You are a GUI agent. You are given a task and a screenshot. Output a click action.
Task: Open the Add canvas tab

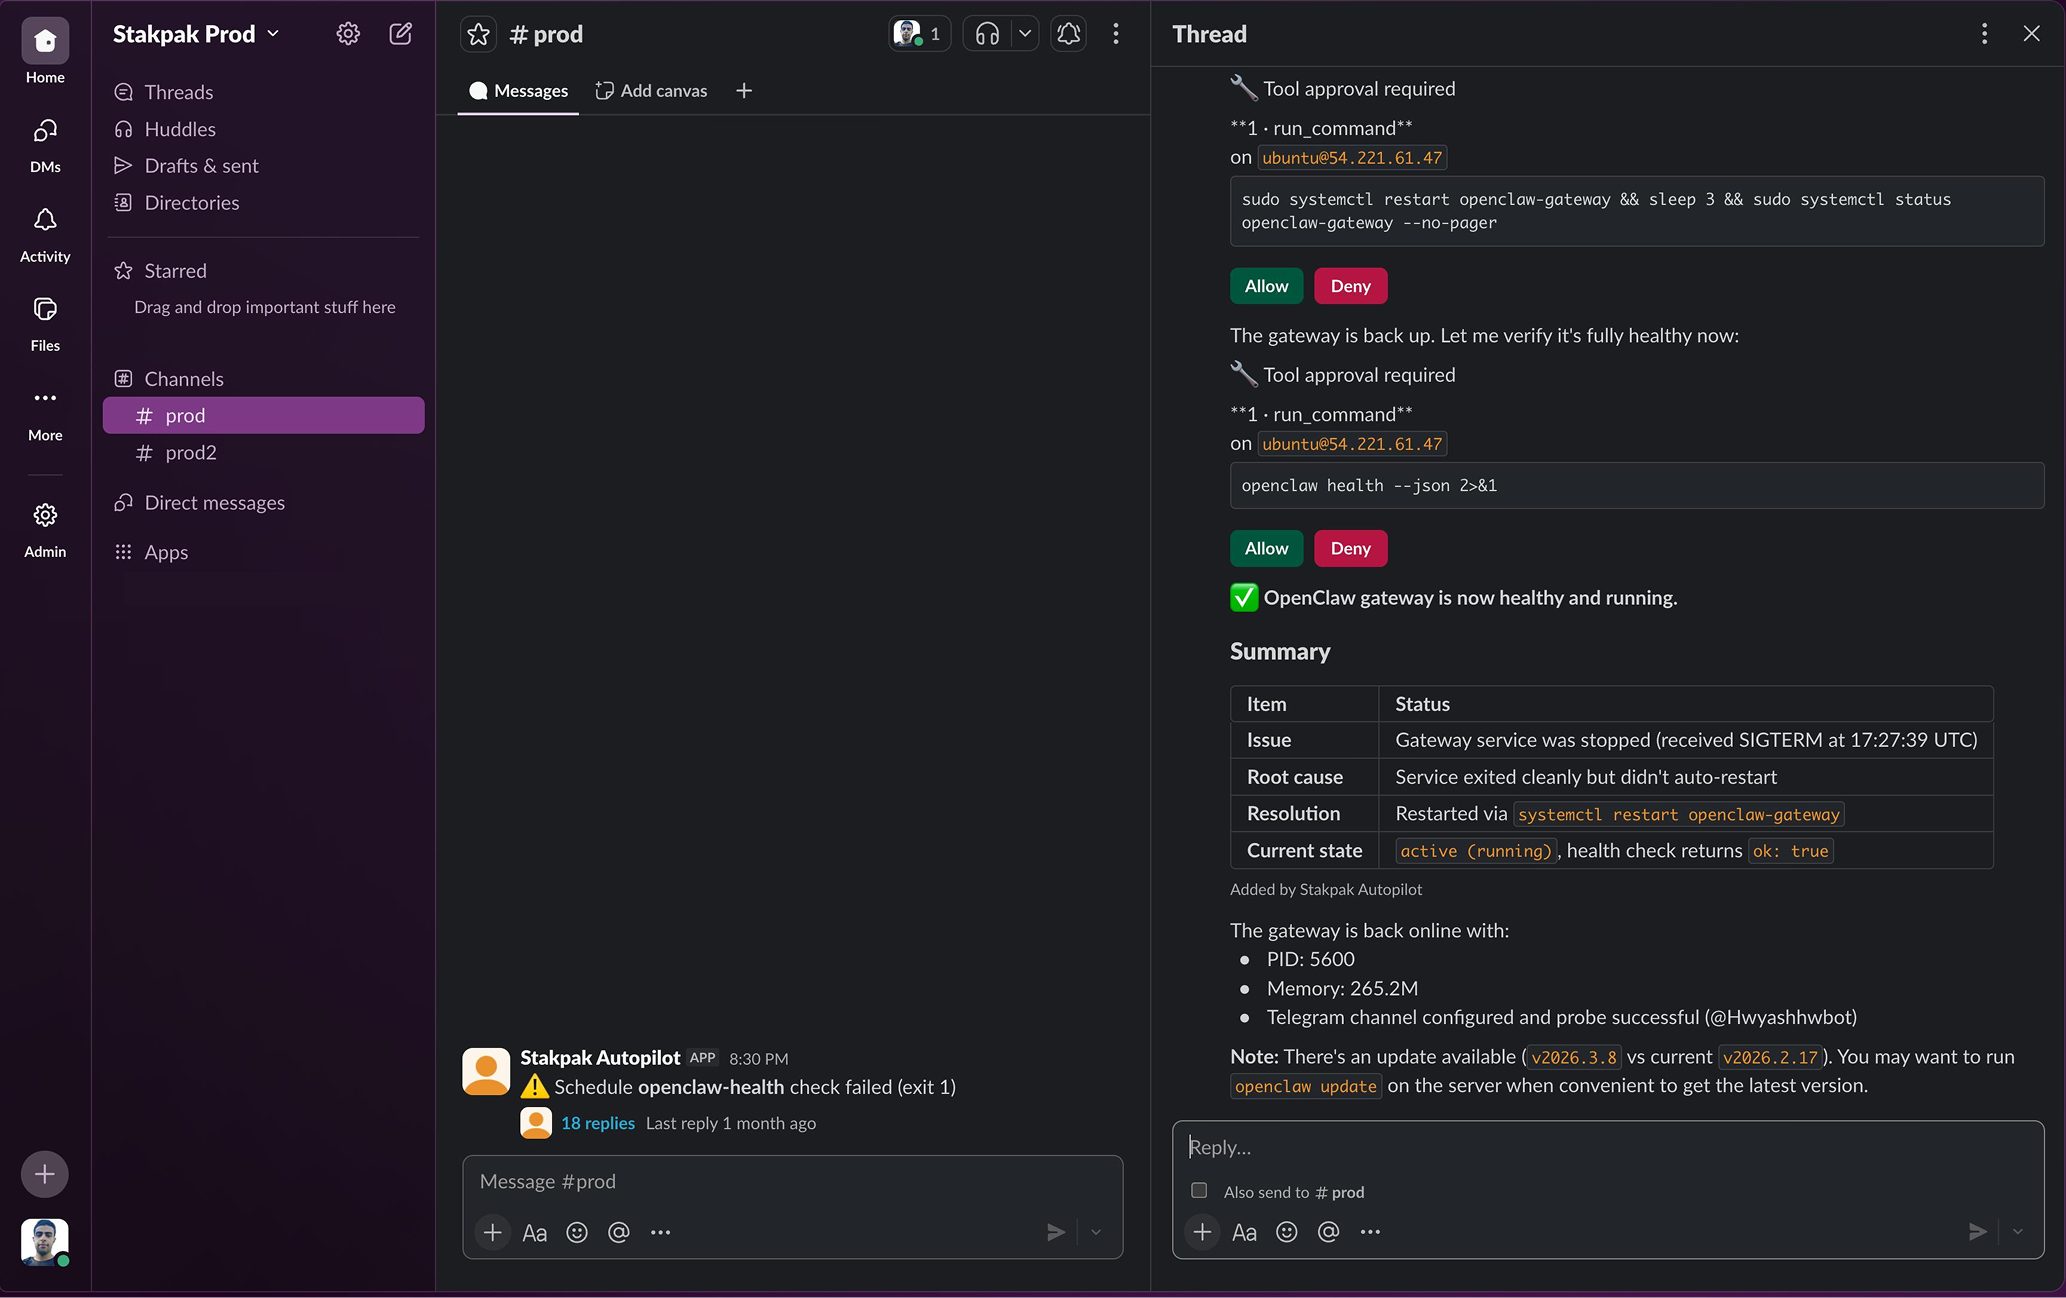(651, 91)
